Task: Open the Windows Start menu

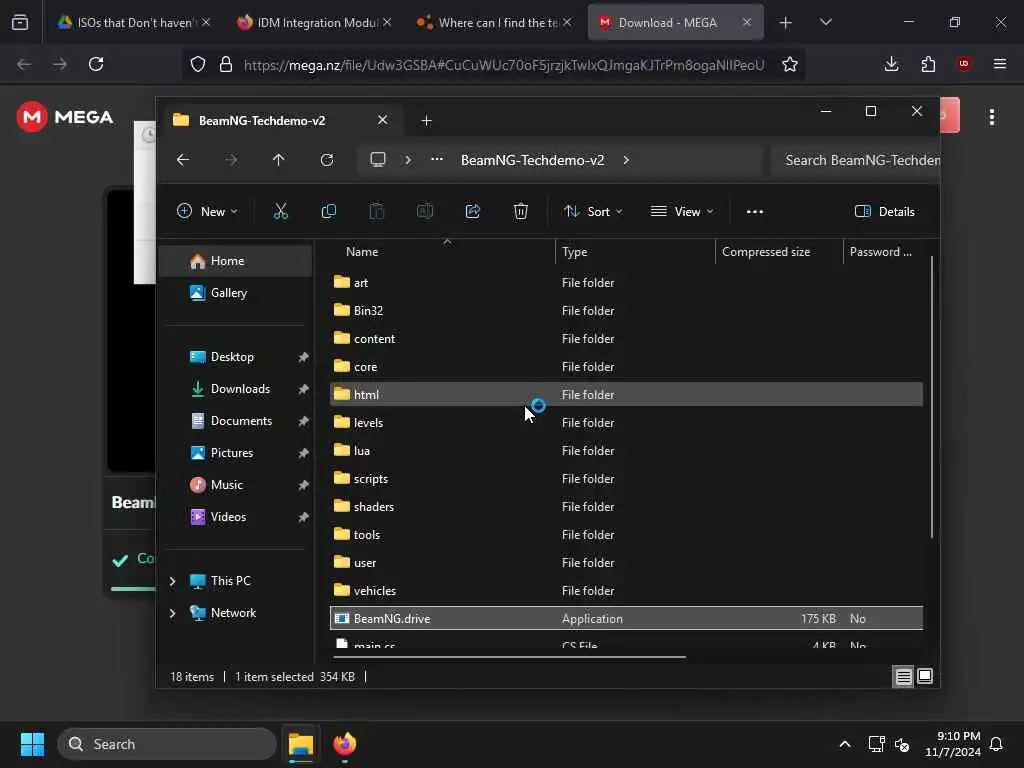Action: pyautogui.click(x=32, y=744)
